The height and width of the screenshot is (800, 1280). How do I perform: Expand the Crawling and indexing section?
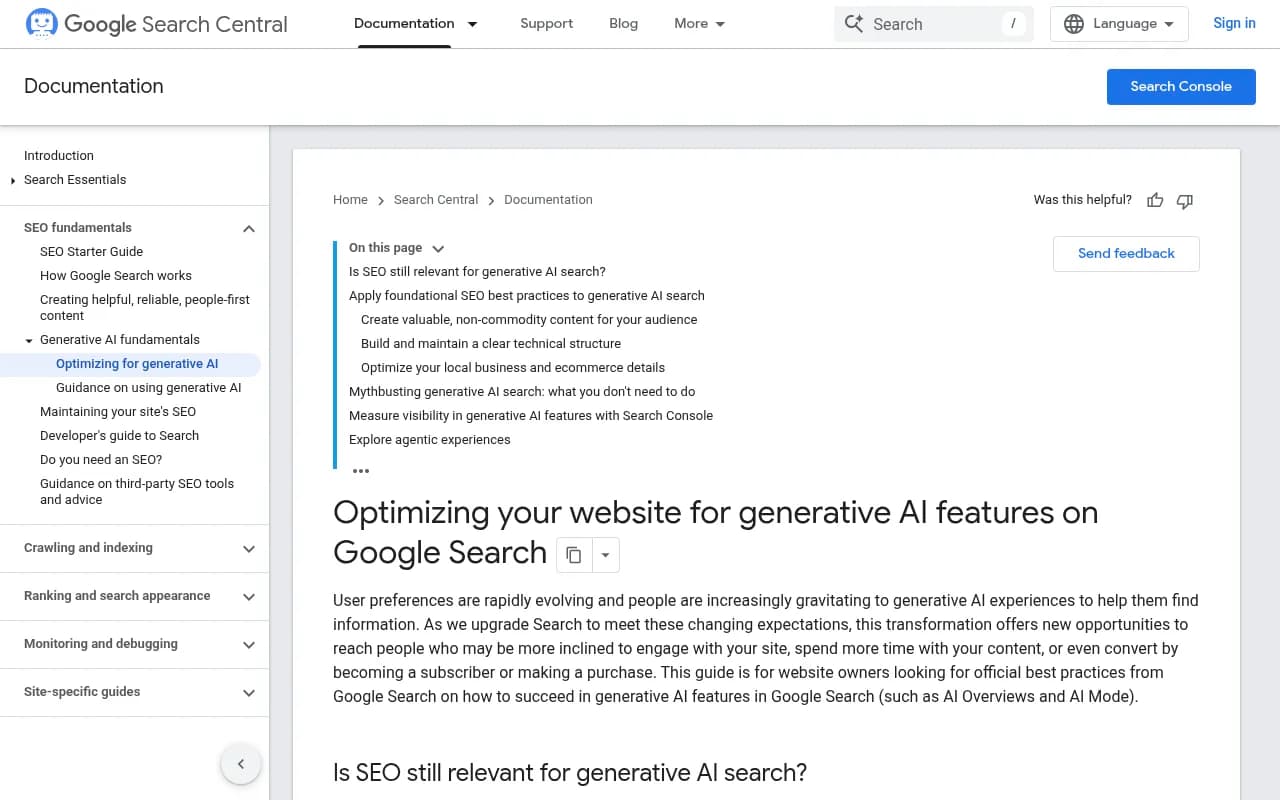point(249,549)
